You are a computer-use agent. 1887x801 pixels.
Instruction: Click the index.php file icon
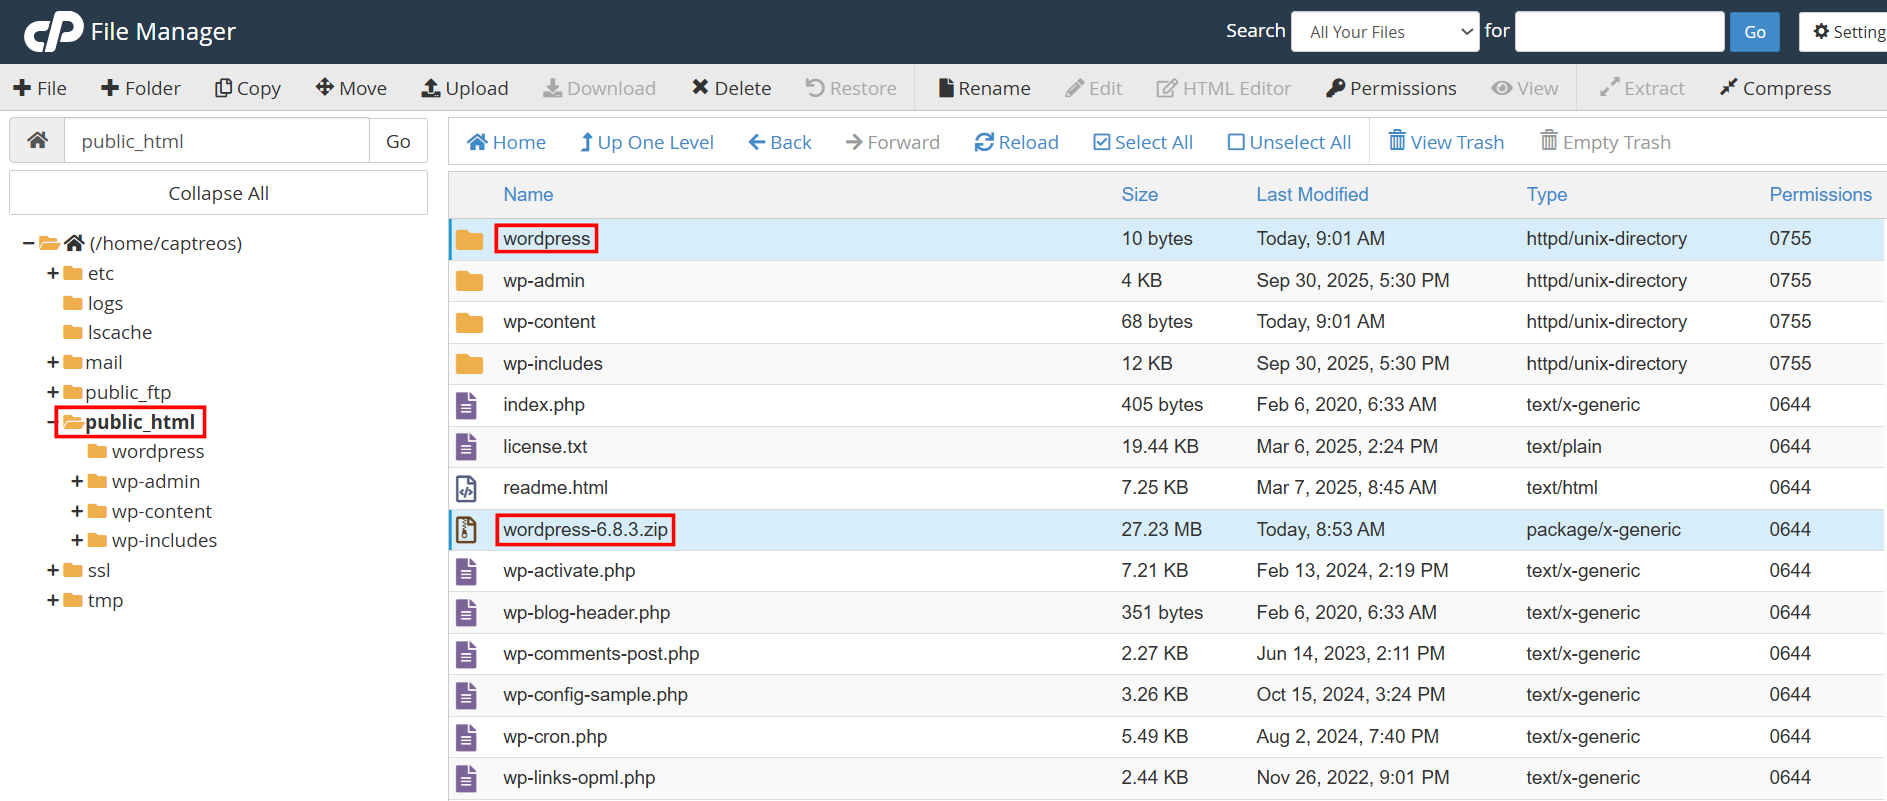[x=466, y=405]
